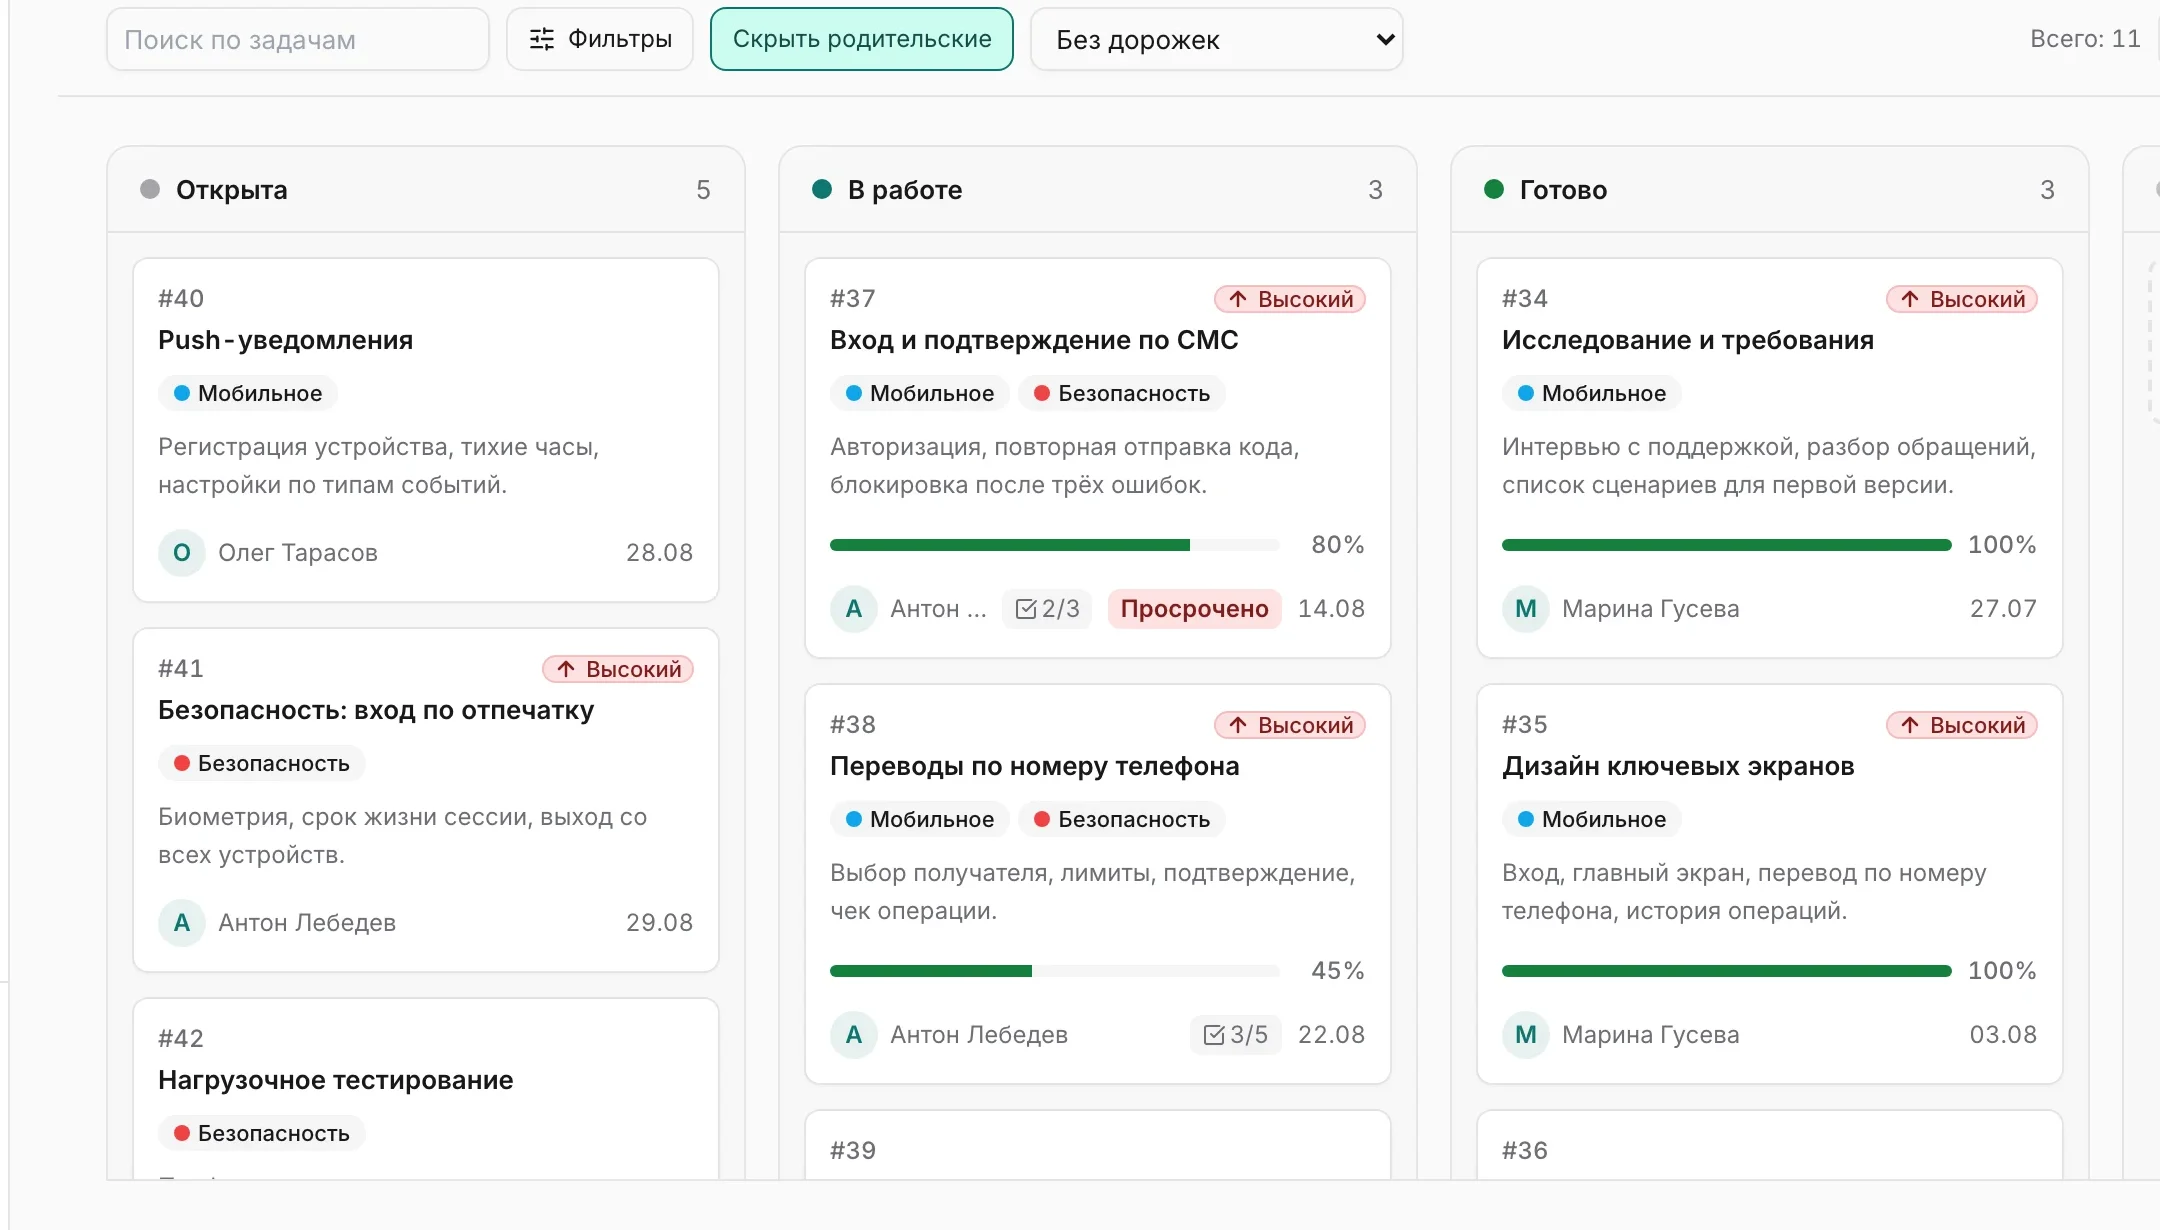Open task Переводы по номеру телефона
The width and height of the screenshot is (2160, 1230).
click(1034, 766)
